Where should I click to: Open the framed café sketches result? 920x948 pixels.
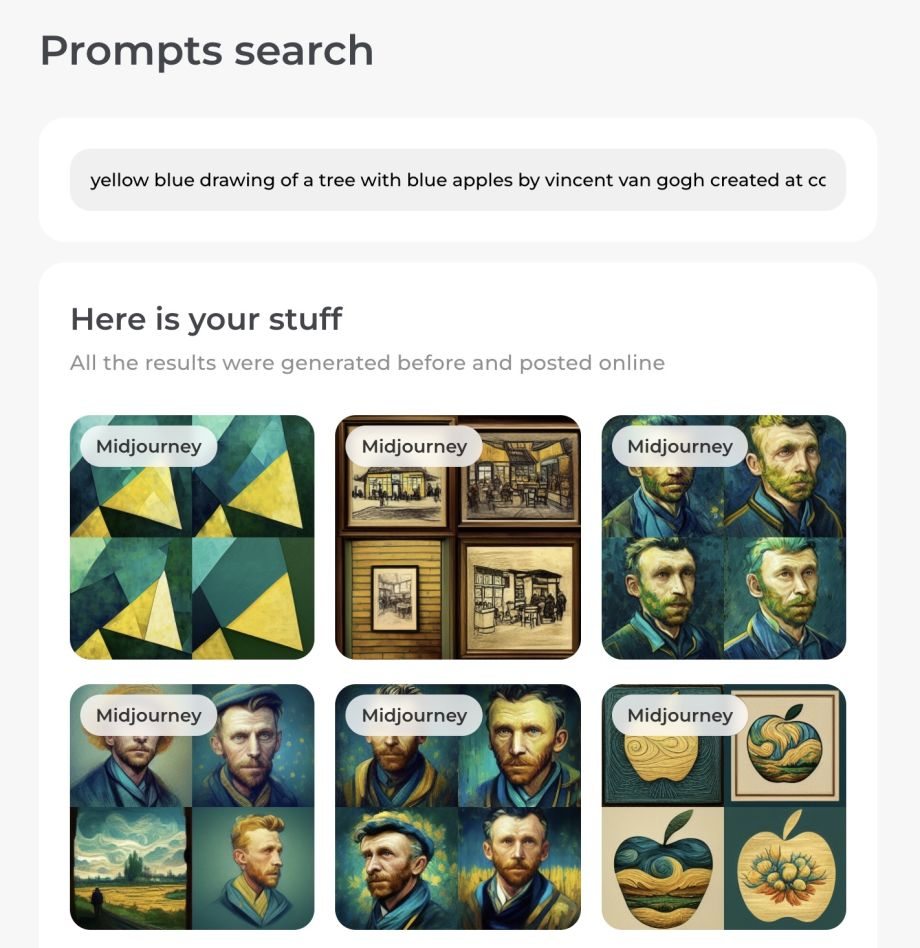[458, 537]
